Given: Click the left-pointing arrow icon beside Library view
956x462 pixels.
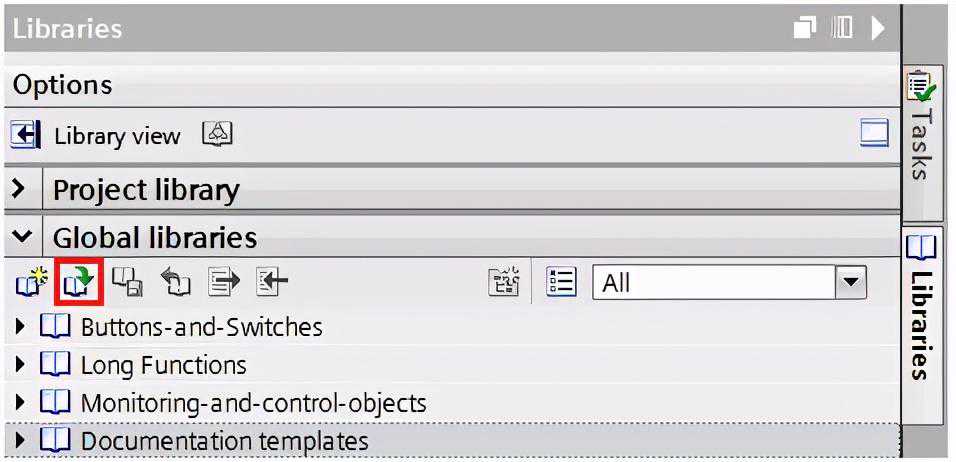Looking at the screenshot, I should point(26,135).
